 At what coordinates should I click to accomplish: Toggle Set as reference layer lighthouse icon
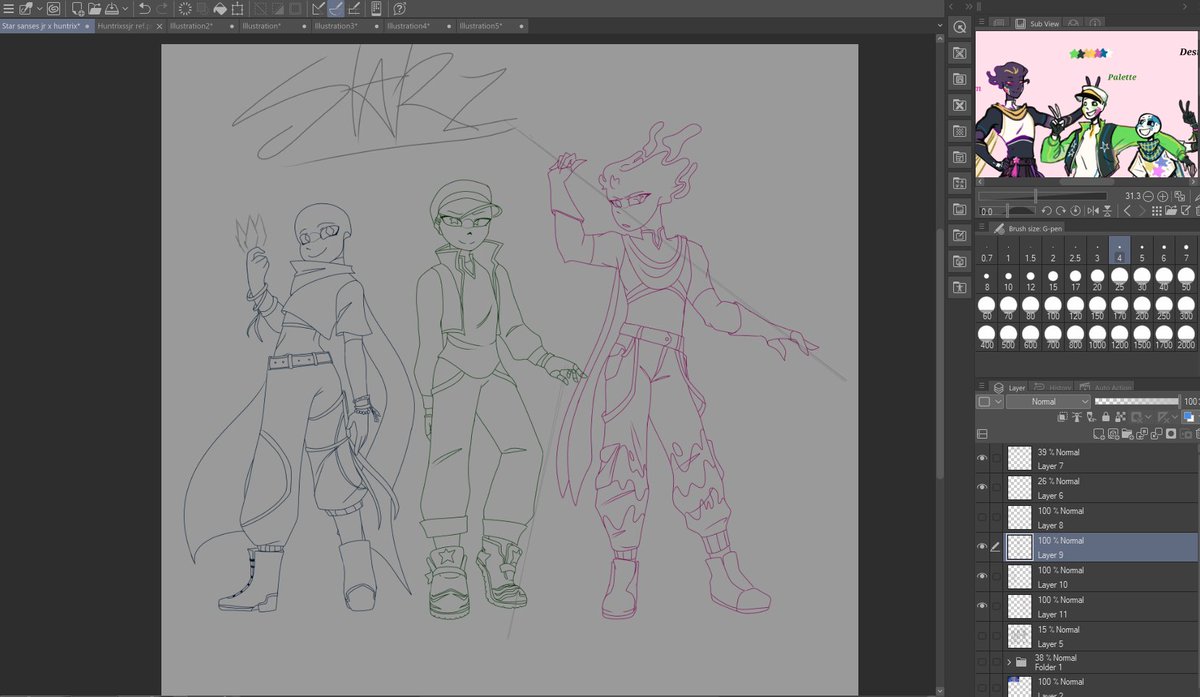1076,416
